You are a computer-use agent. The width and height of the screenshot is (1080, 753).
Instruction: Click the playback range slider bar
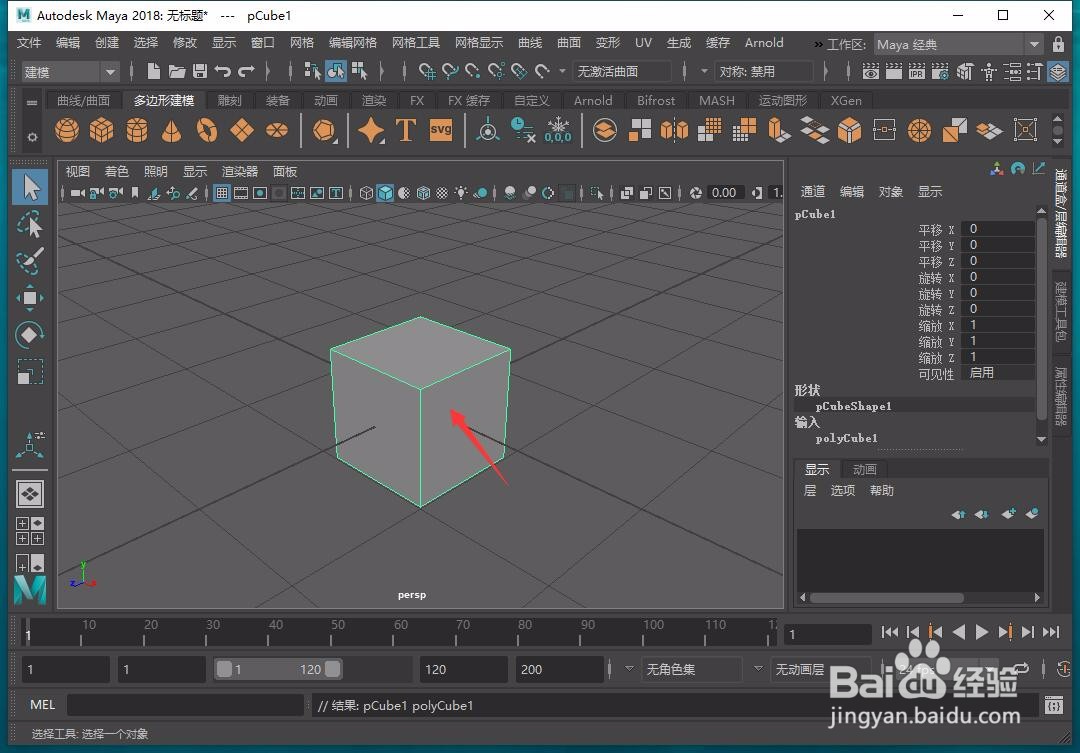point(278,669)
